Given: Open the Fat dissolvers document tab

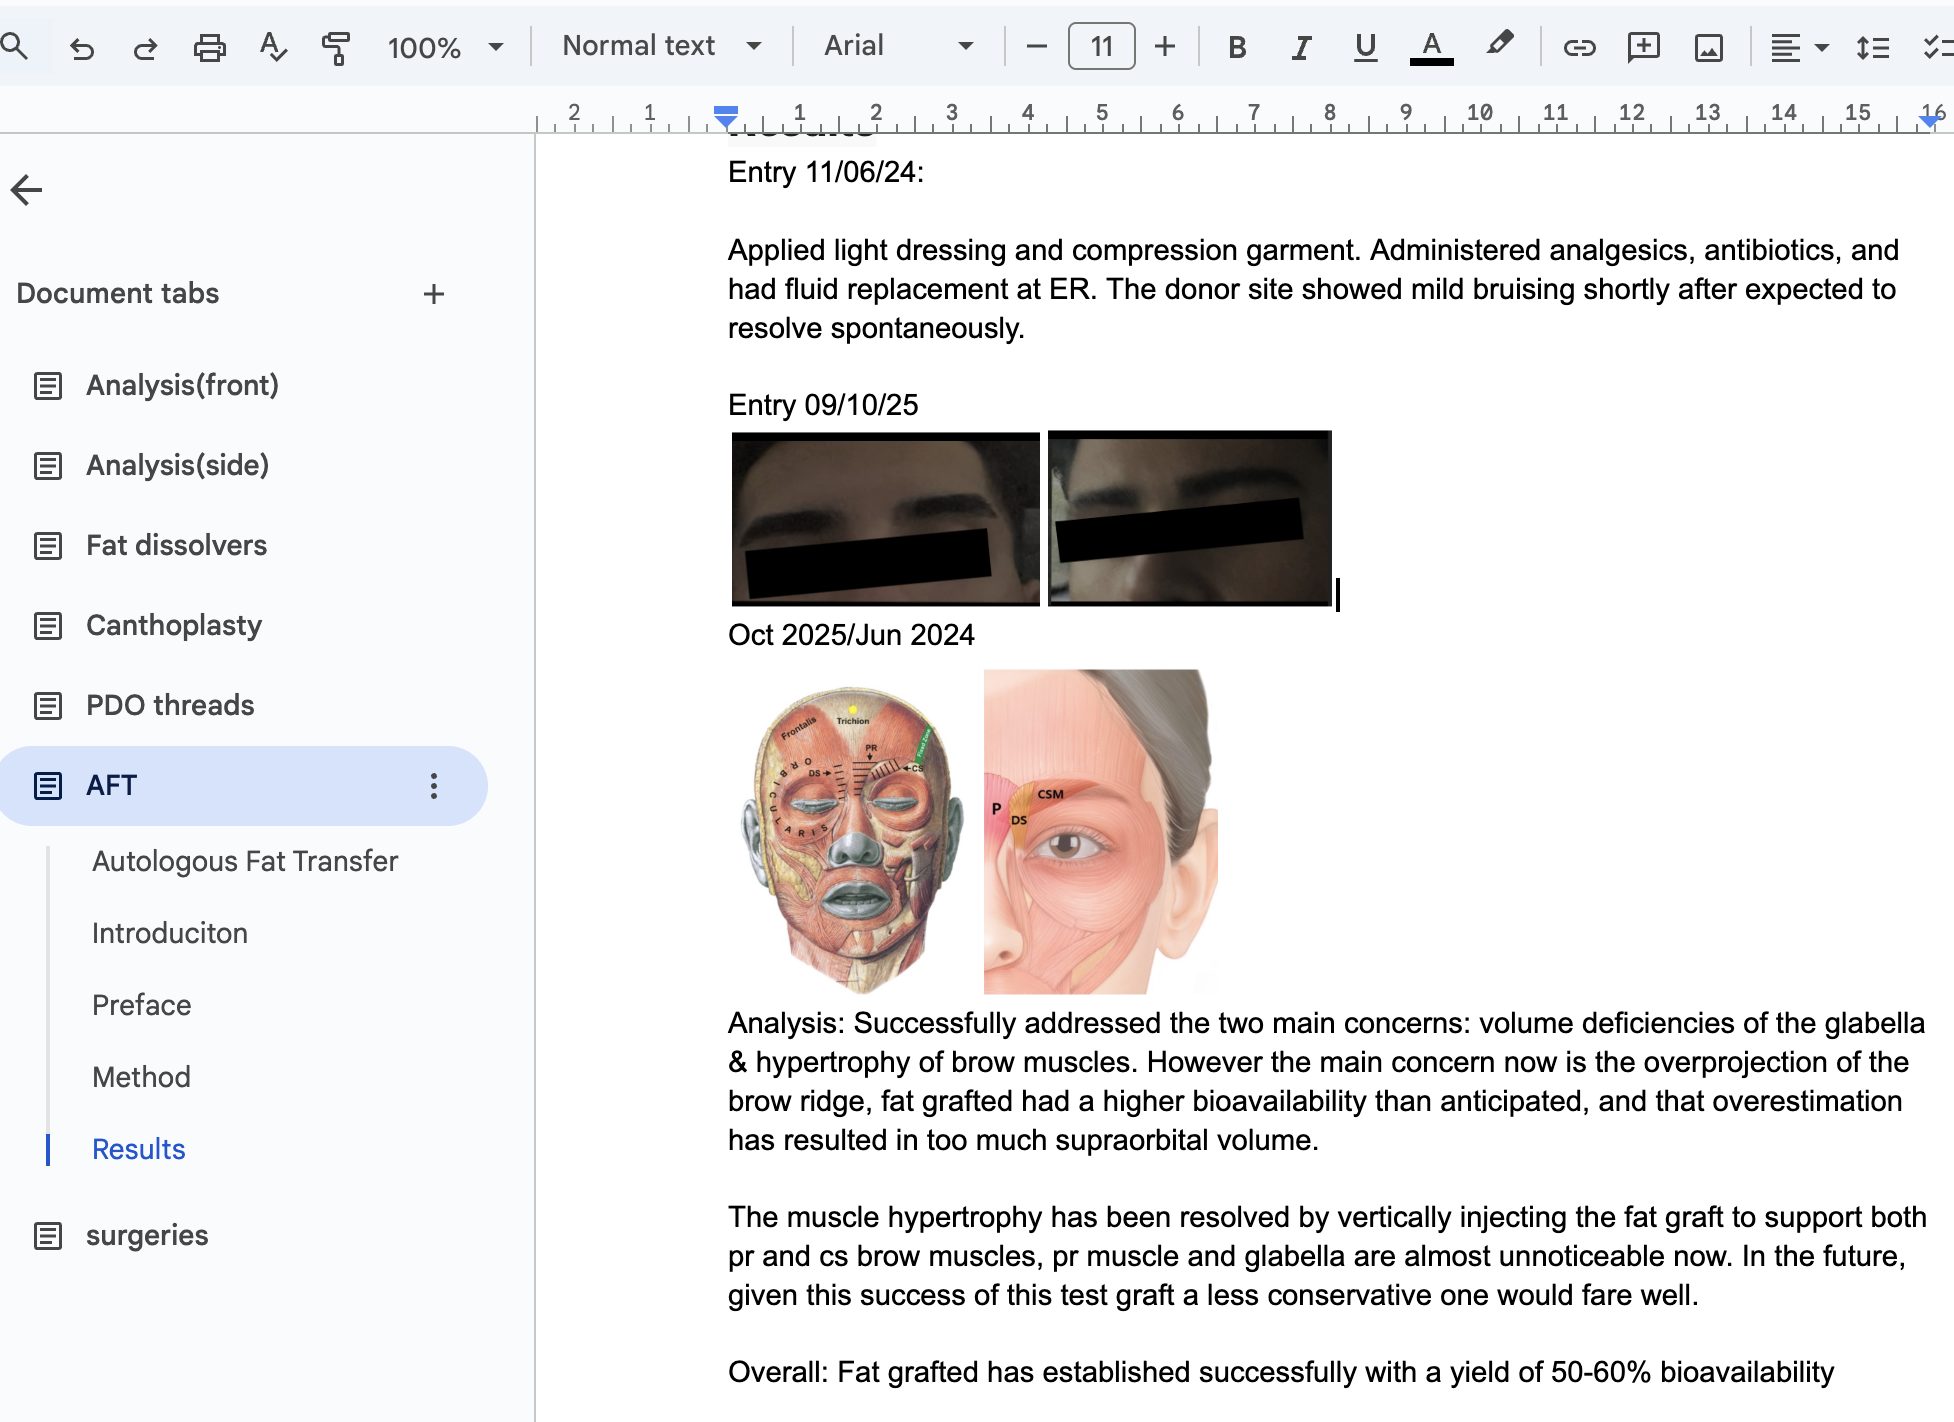Looking at the screenshot, I should (x=176, y=545).
